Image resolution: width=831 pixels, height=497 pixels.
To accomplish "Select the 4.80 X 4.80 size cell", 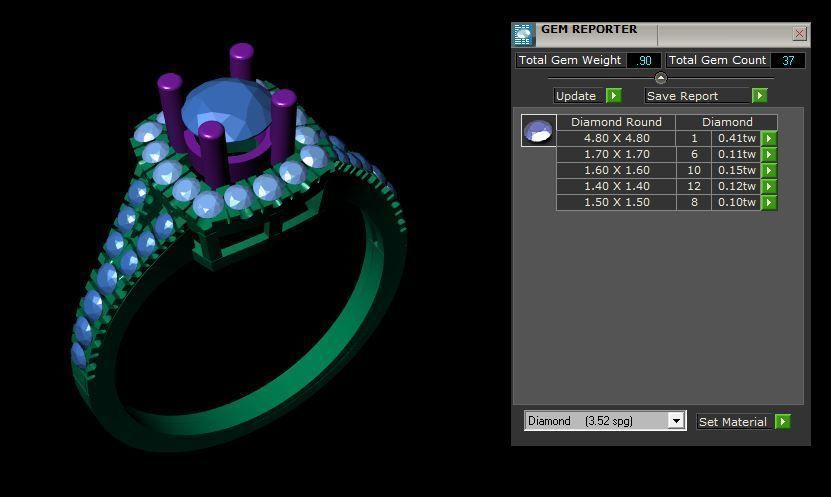I will (x=616, y=138).
